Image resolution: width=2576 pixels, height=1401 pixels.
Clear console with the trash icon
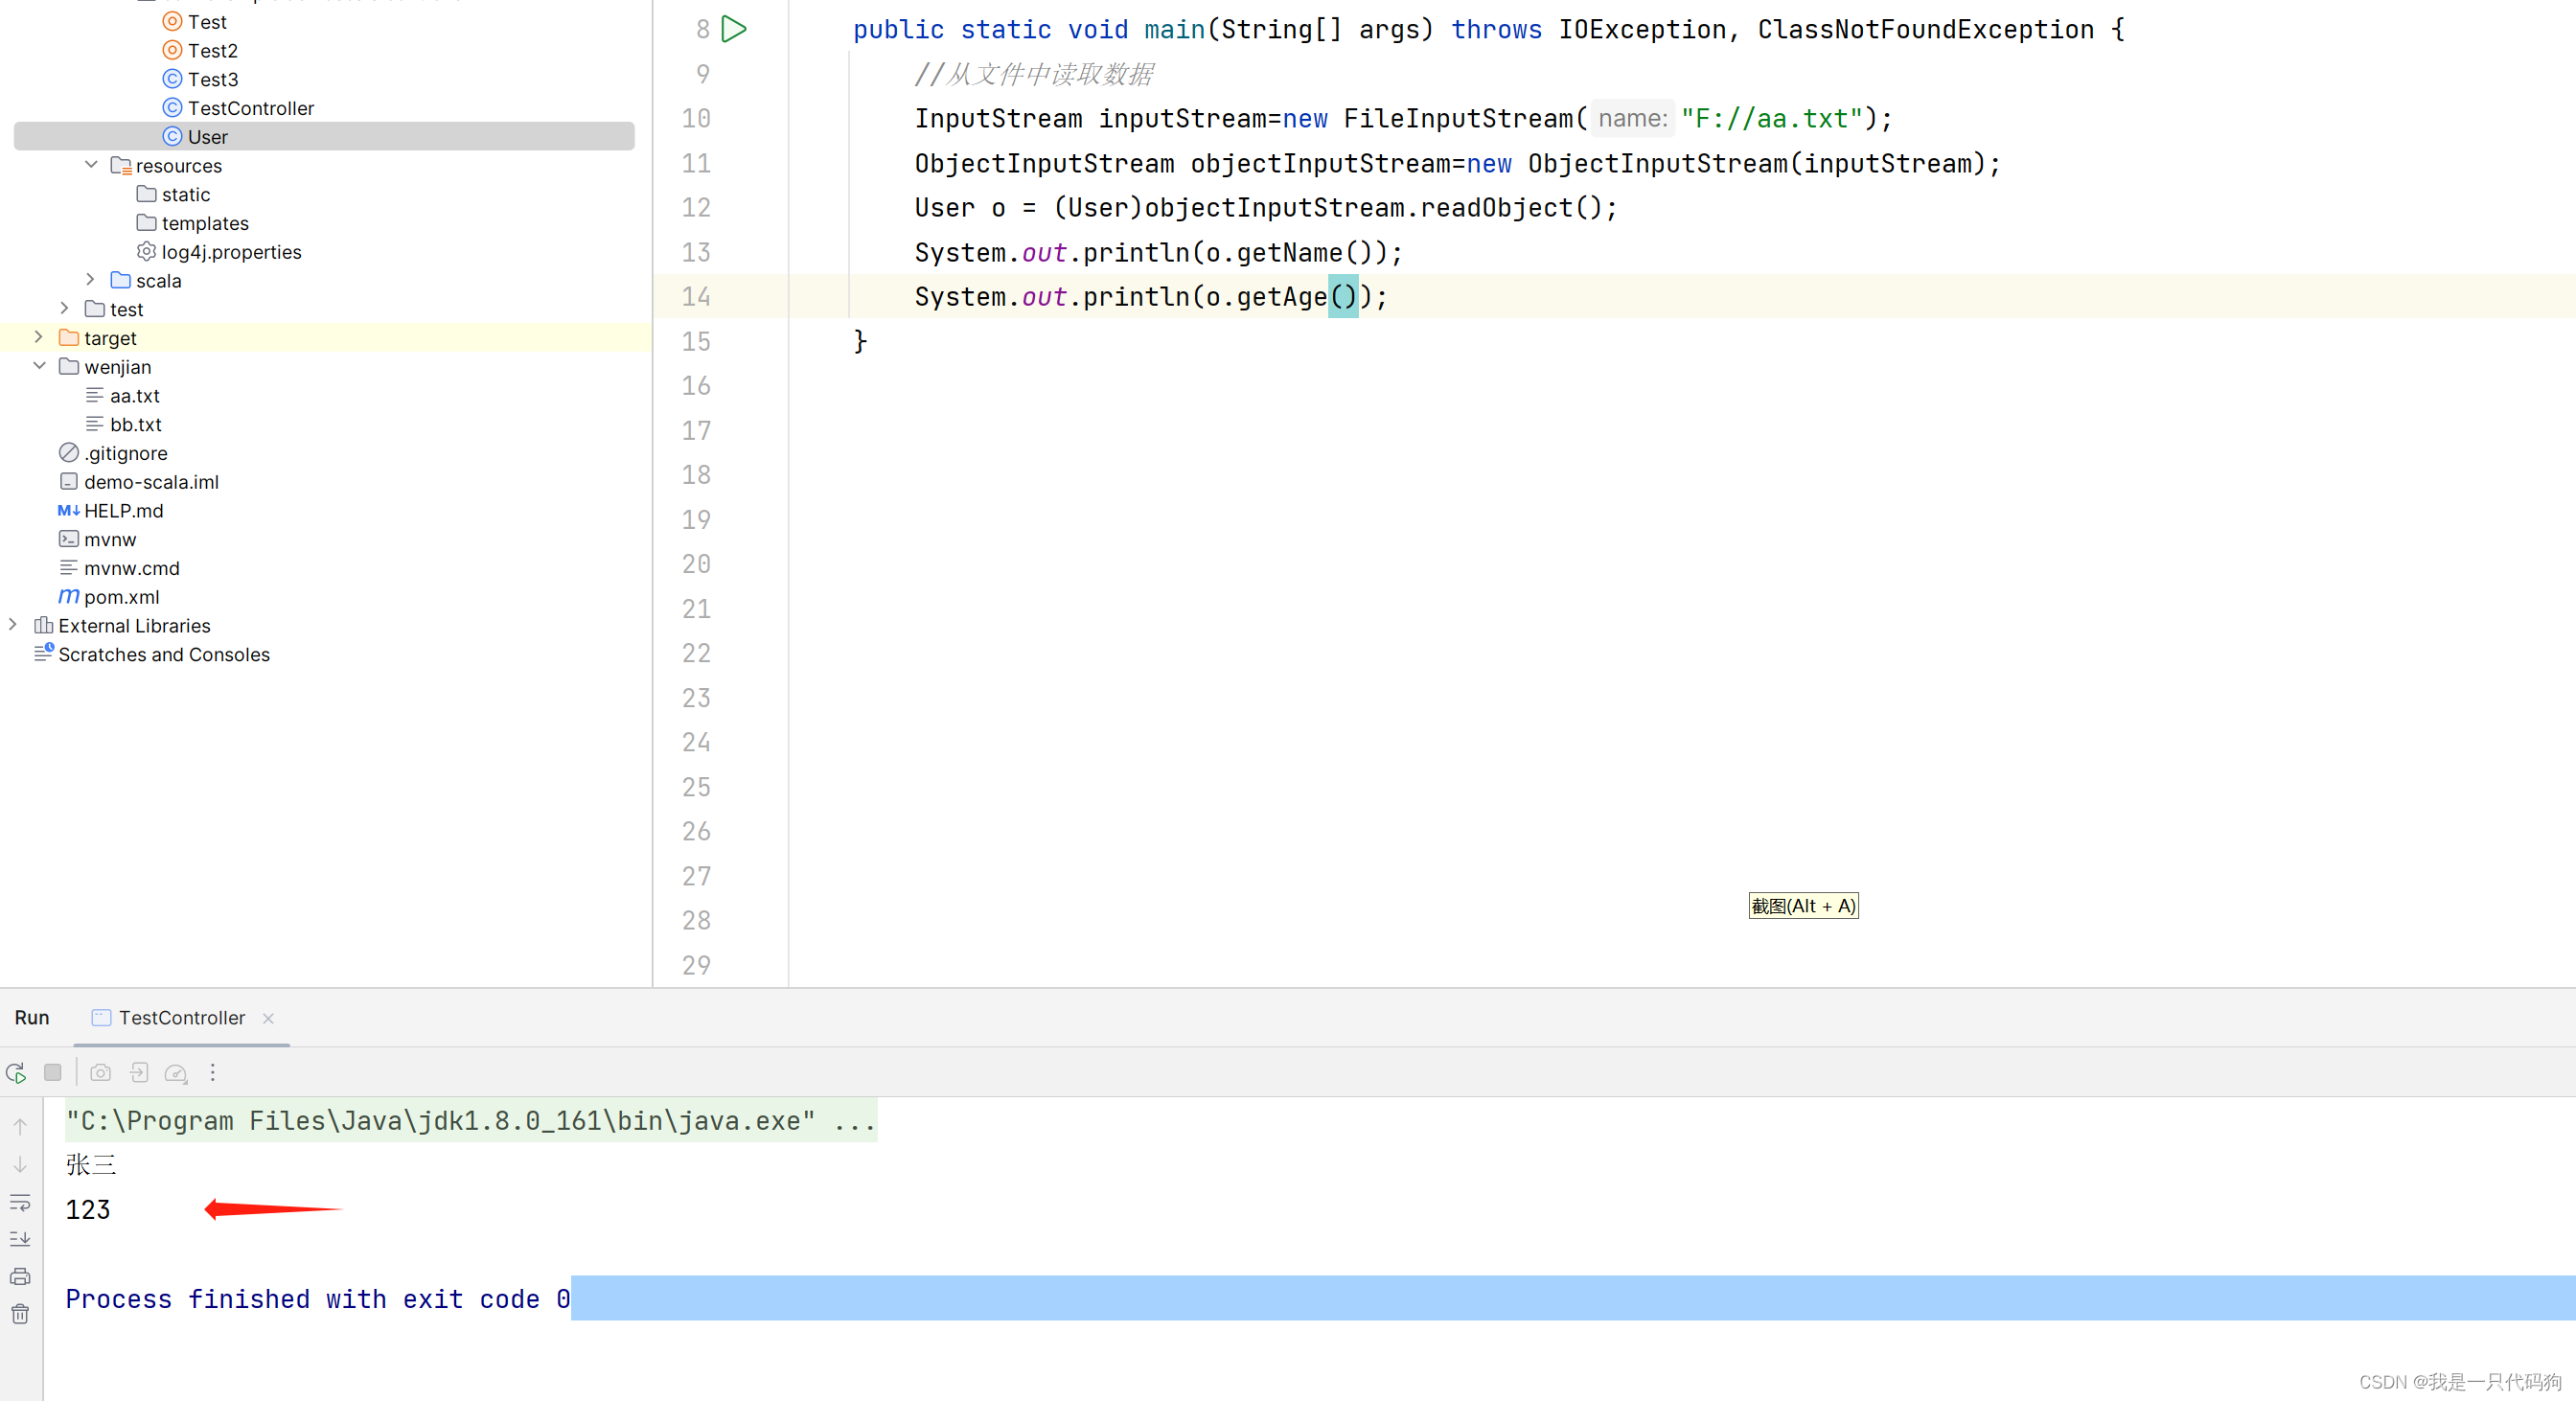20,1314
